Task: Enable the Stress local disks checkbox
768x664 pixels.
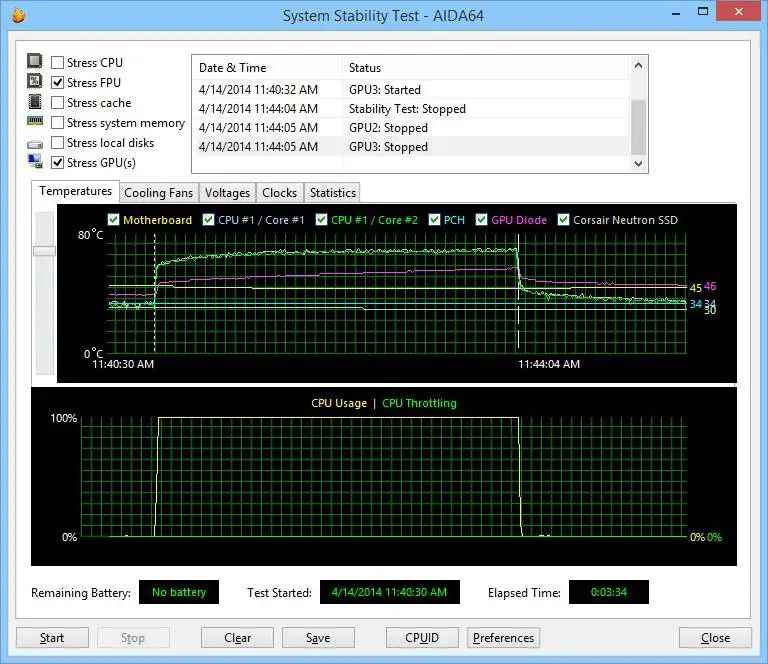Action: tap(57, 142)
